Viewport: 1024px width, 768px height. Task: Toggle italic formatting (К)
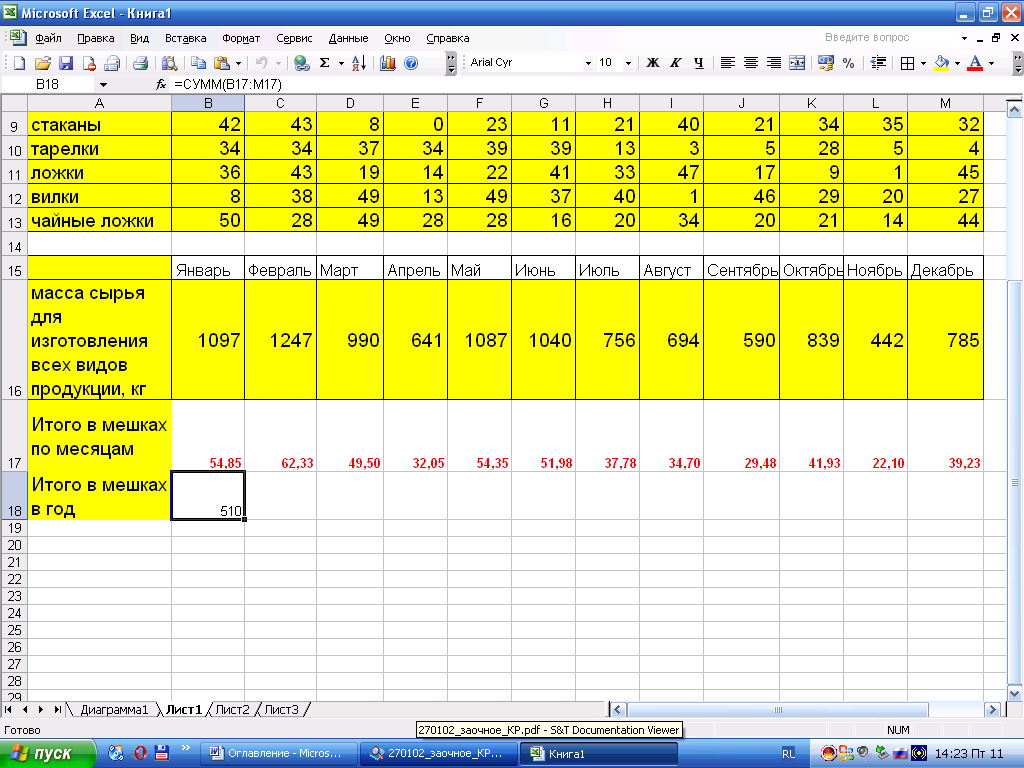point(676,63)
